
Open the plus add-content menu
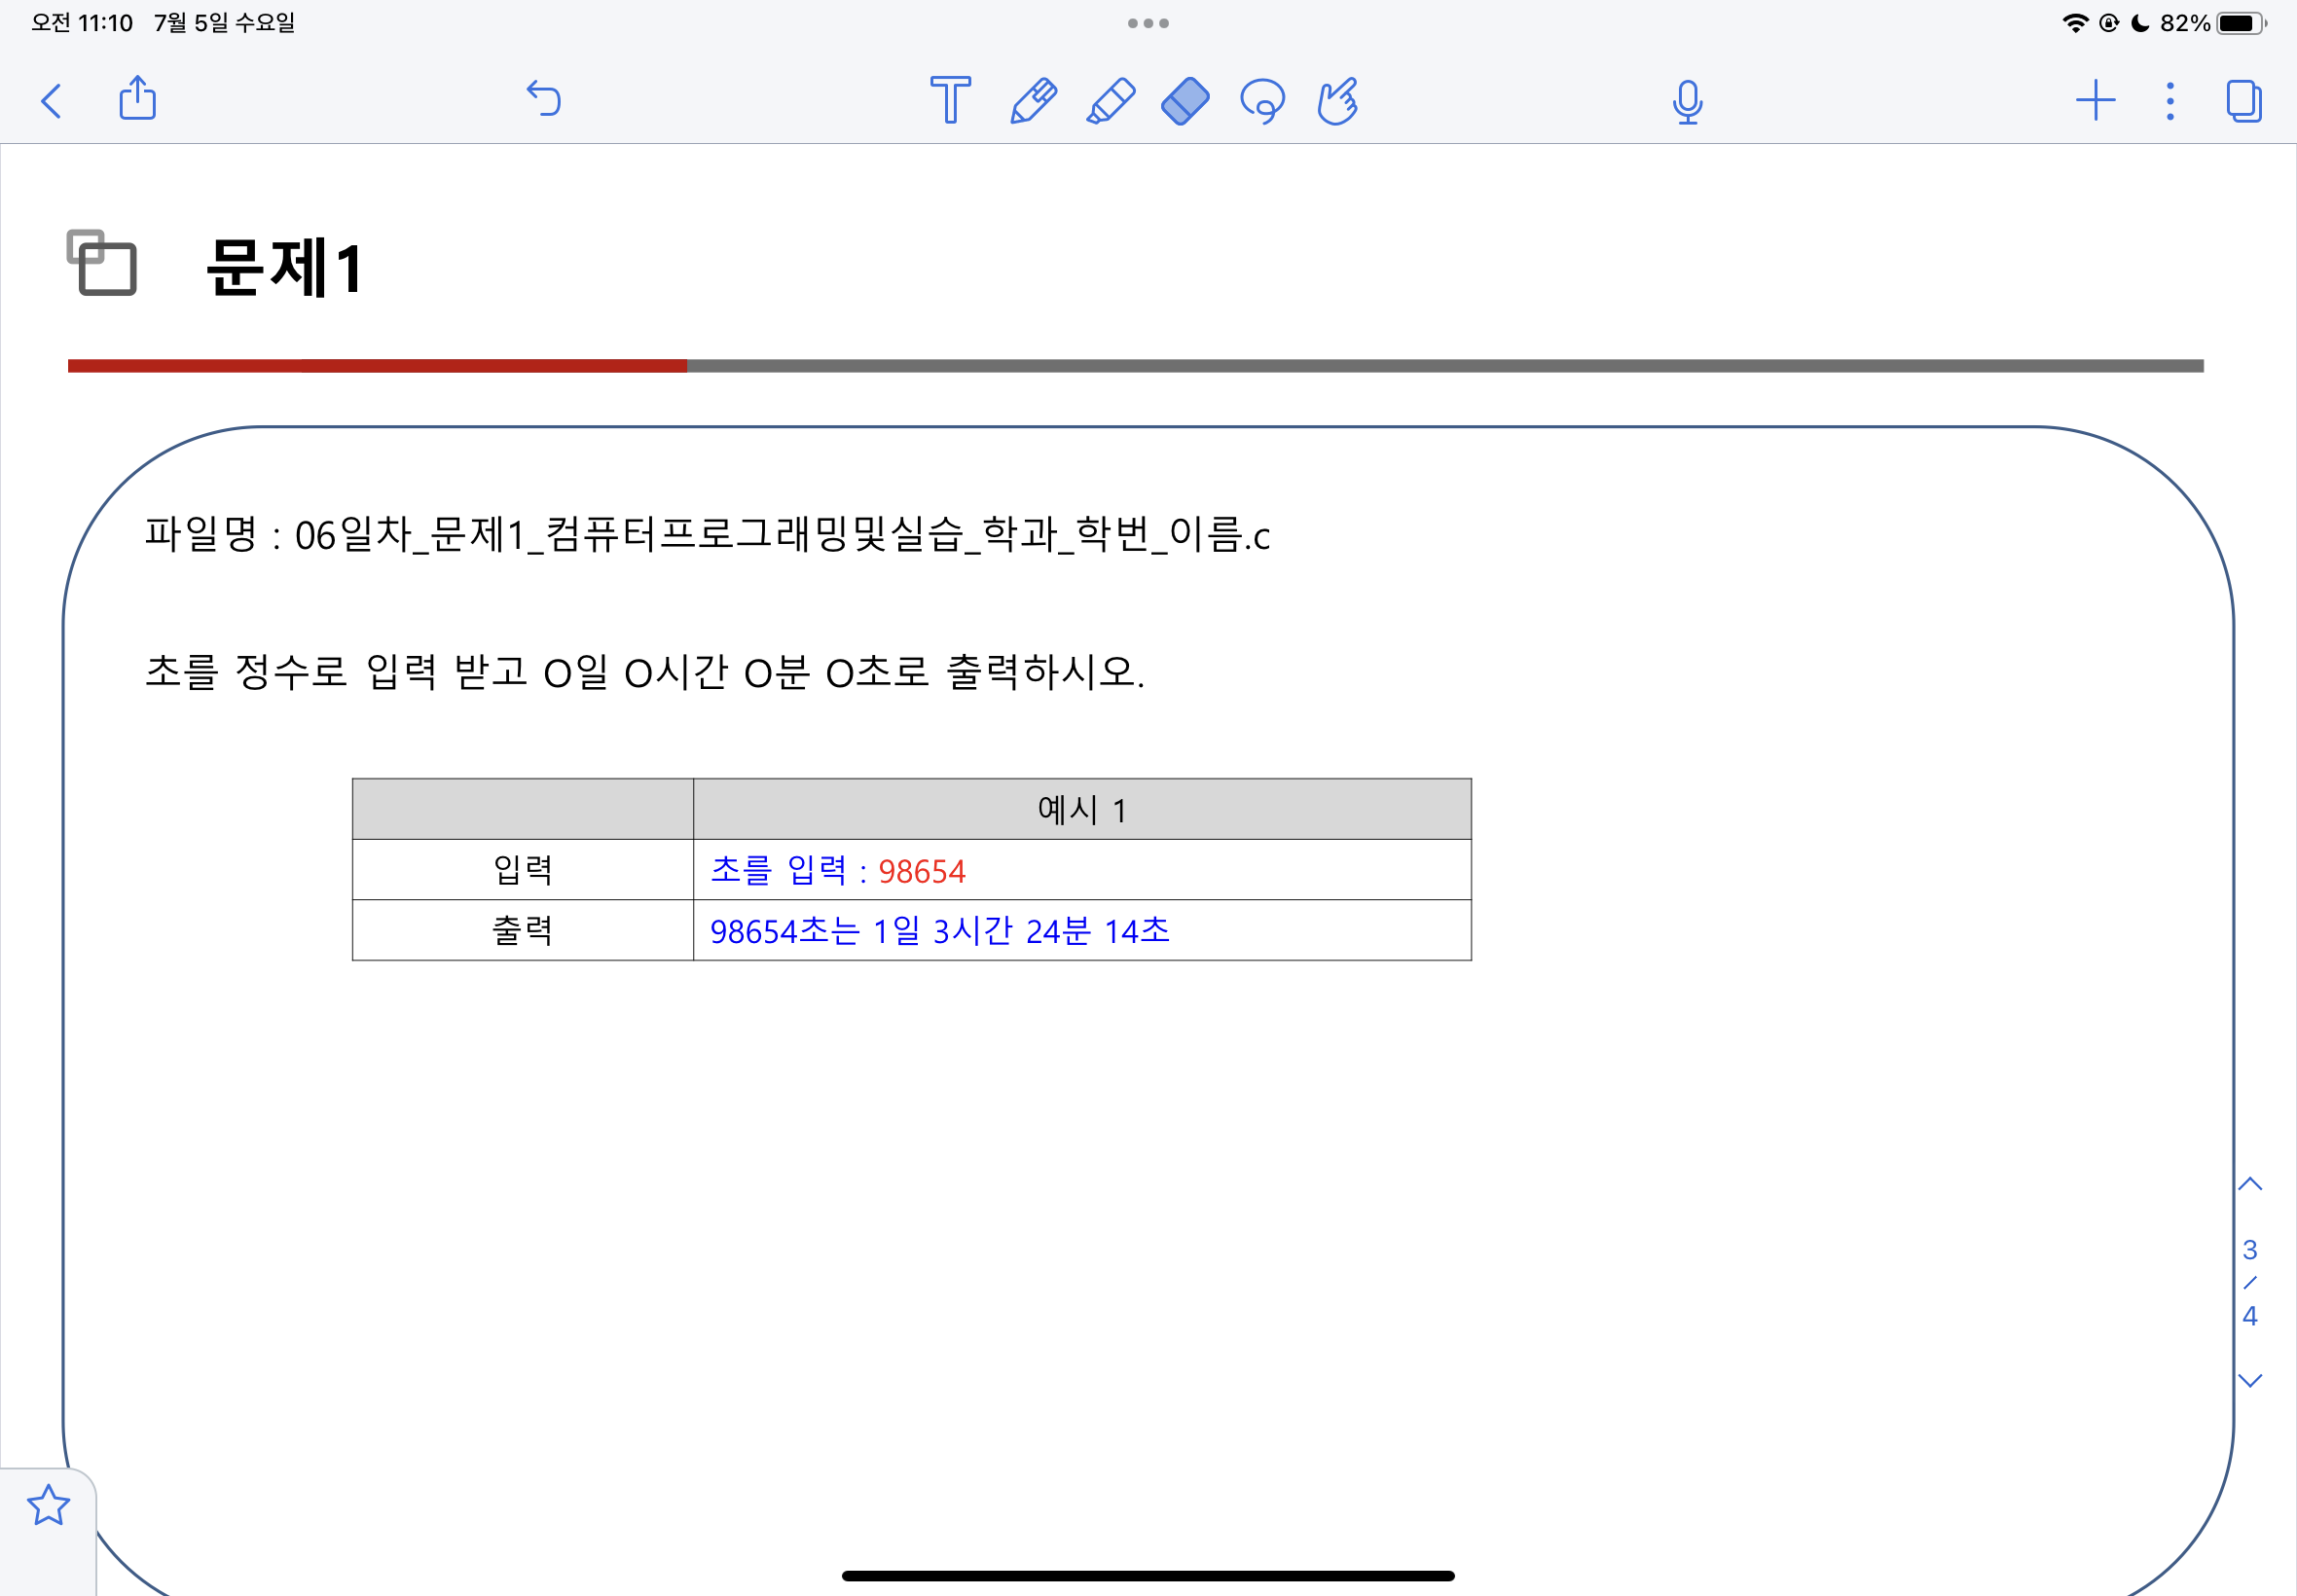coord(2095,101)
